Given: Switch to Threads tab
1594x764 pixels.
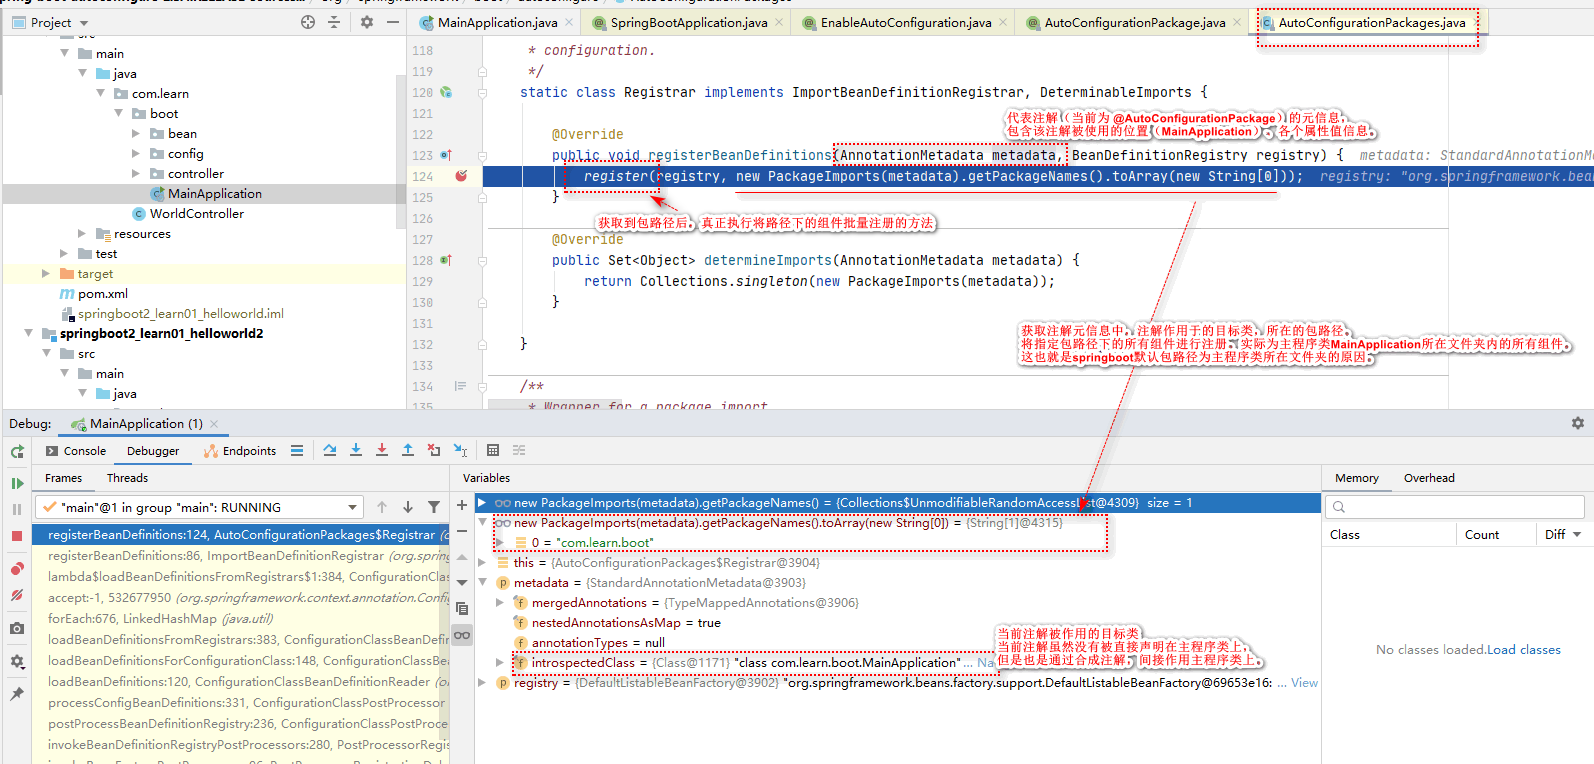Looking at the screenshot, I should tap(127, 478).
